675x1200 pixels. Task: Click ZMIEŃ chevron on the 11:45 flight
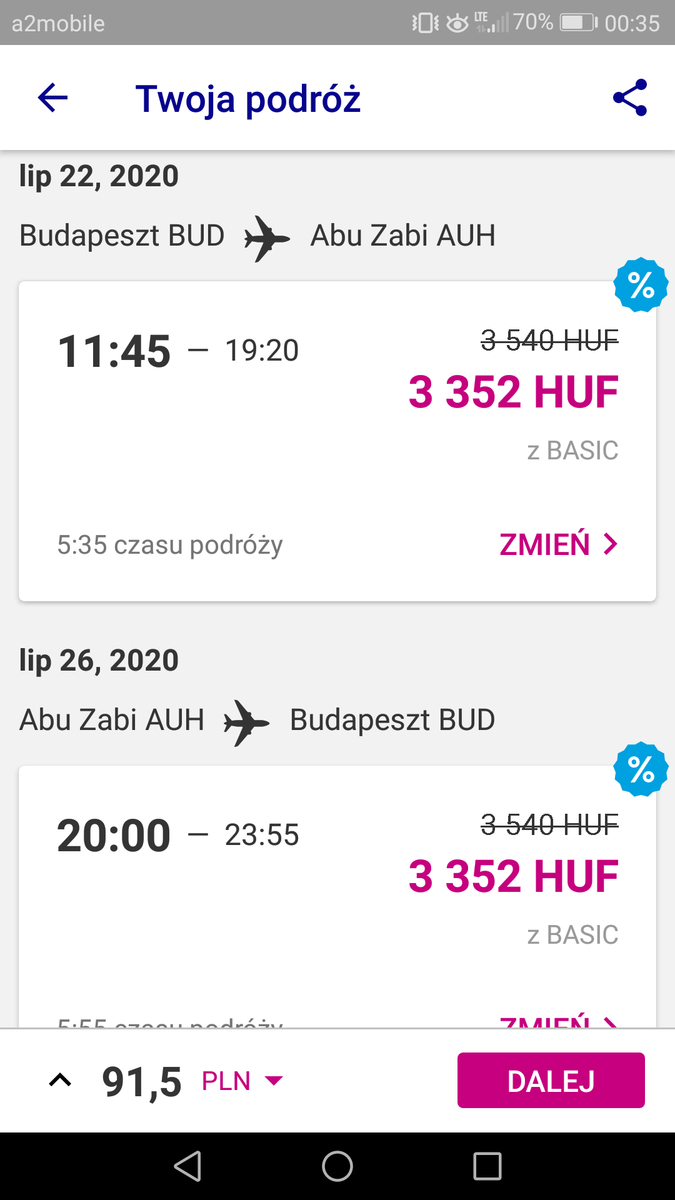click(x=610, y=544)
